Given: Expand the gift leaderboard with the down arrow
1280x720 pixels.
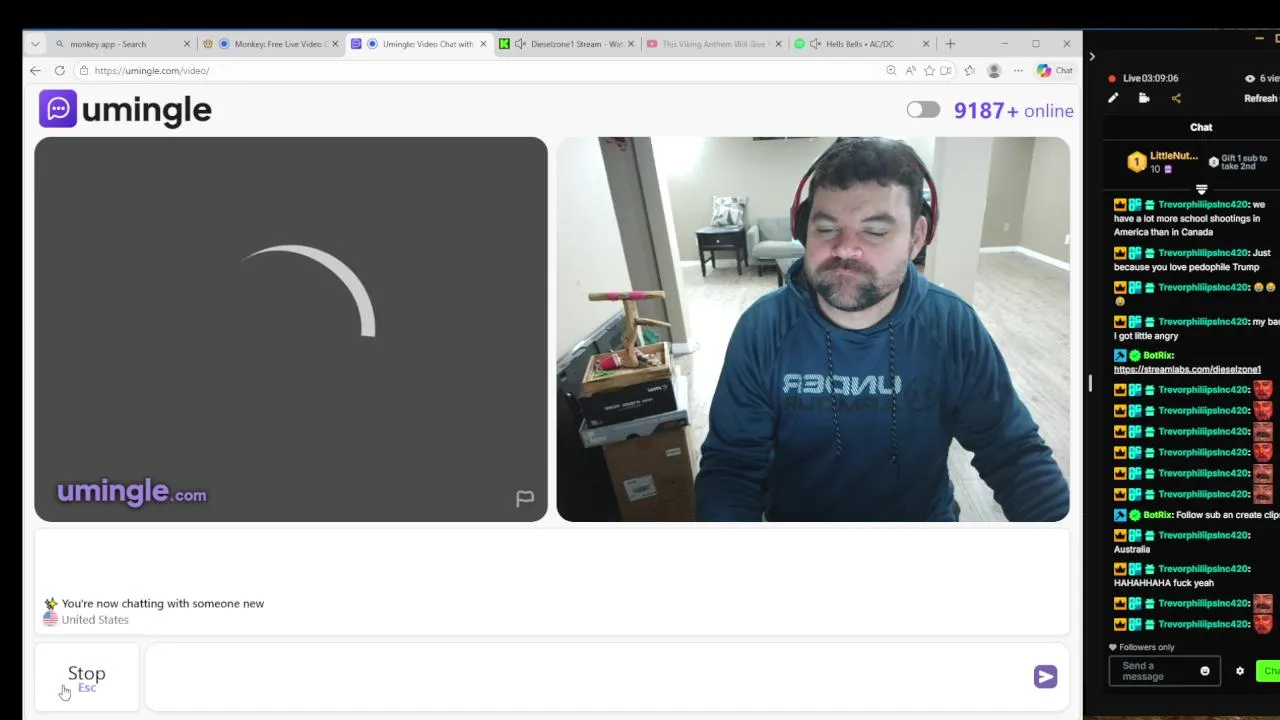Looking at the screenshot, I should pos(1201,189).
